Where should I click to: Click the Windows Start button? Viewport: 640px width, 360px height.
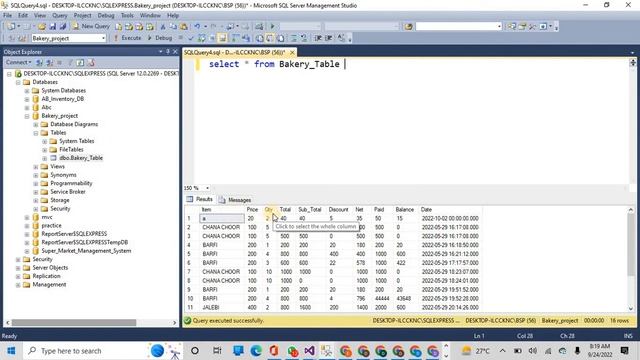click(11, 351)
